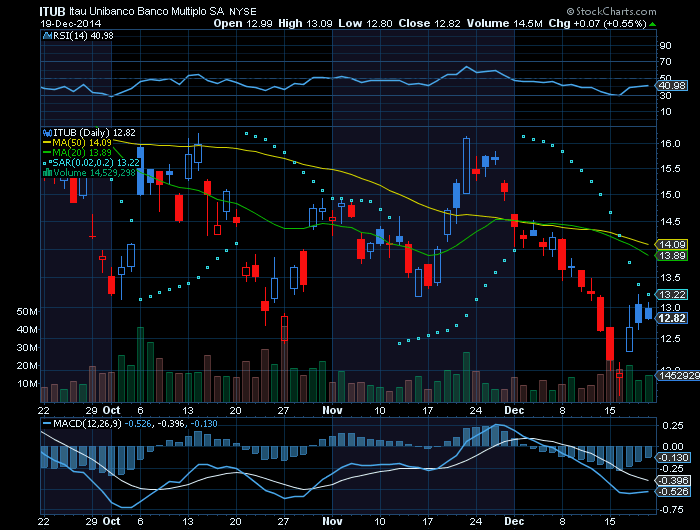This screenshot has height=530, width=700.
Task: Click the SAR dotted legend marker
Action: [x=47, y=163]
